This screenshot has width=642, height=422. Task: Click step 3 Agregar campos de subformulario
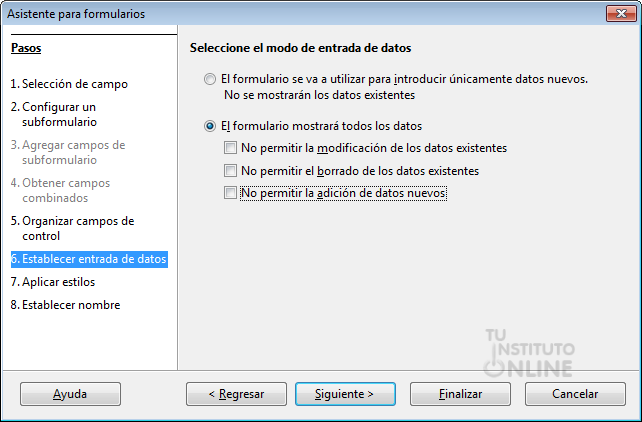(x=67, y=152)
